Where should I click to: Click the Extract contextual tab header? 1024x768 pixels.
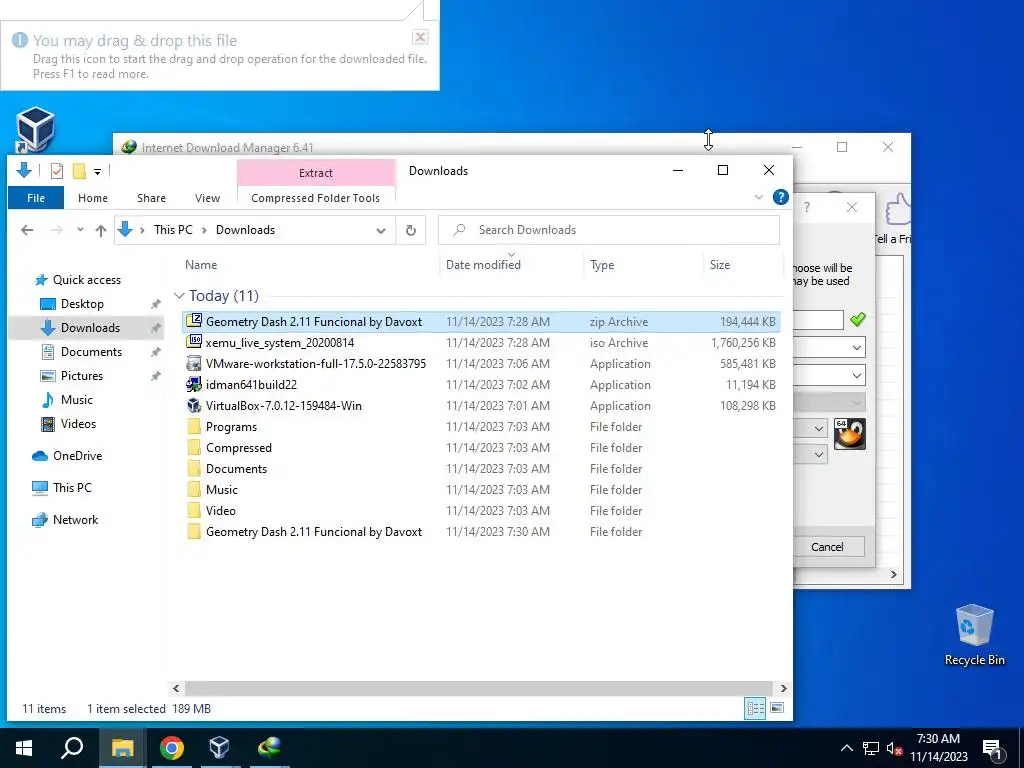pyautogui.click(x=316, y=172)
